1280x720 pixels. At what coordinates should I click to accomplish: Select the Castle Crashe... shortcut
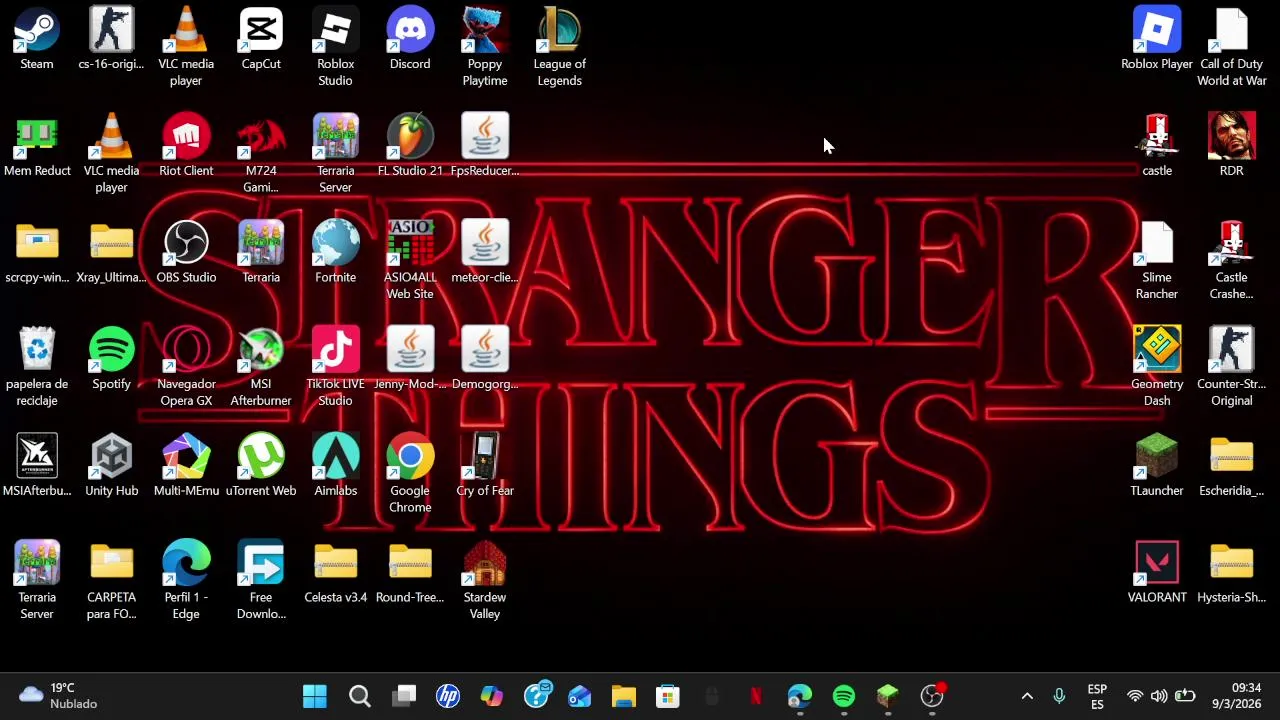pos(1232,260)
